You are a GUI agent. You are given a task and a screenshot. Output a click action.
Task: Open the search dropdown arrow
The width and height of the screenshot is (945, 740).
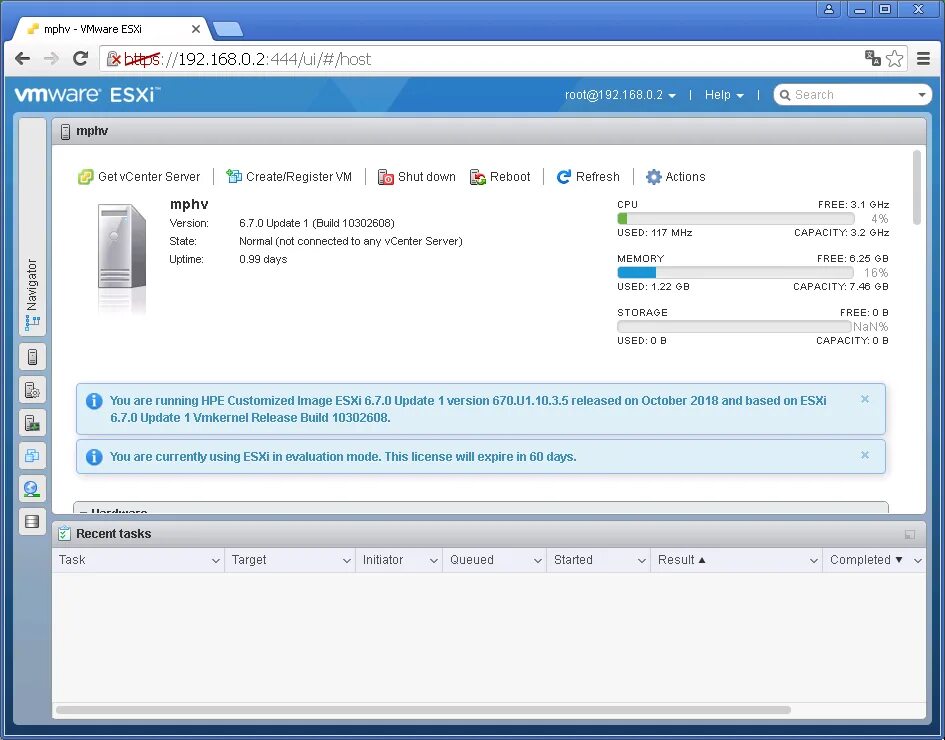pyautogui.click(x=921, y=95)
